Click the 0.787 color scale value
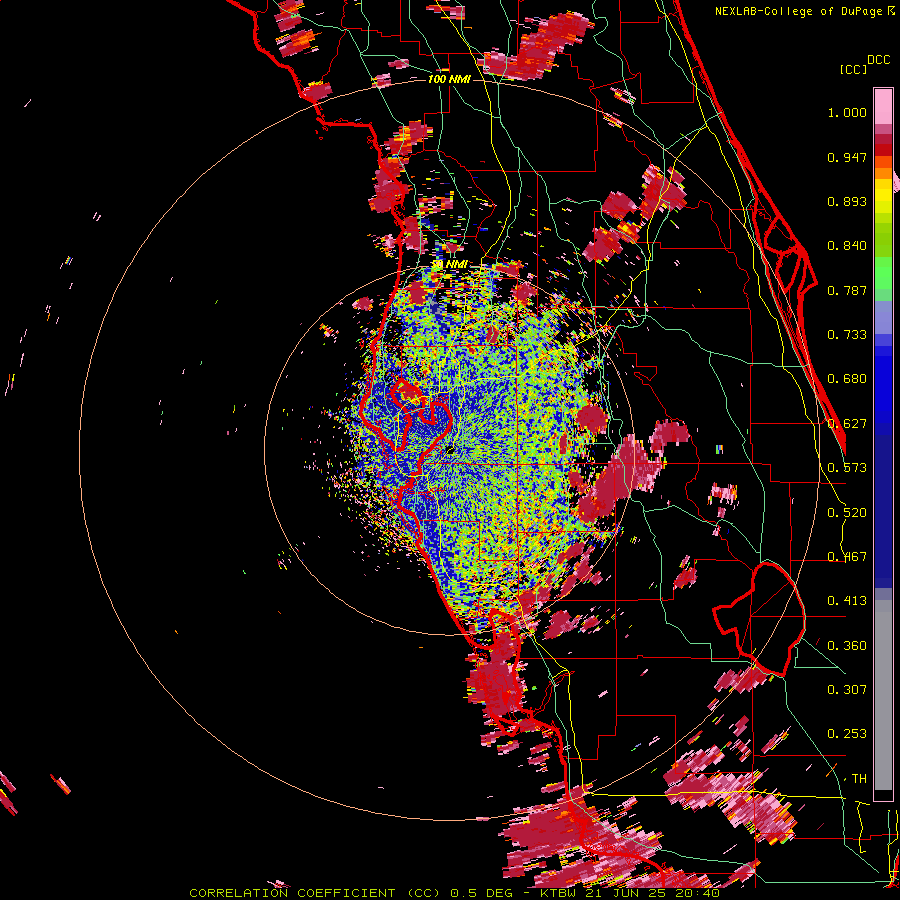900x900 pixels. [847, 290]
